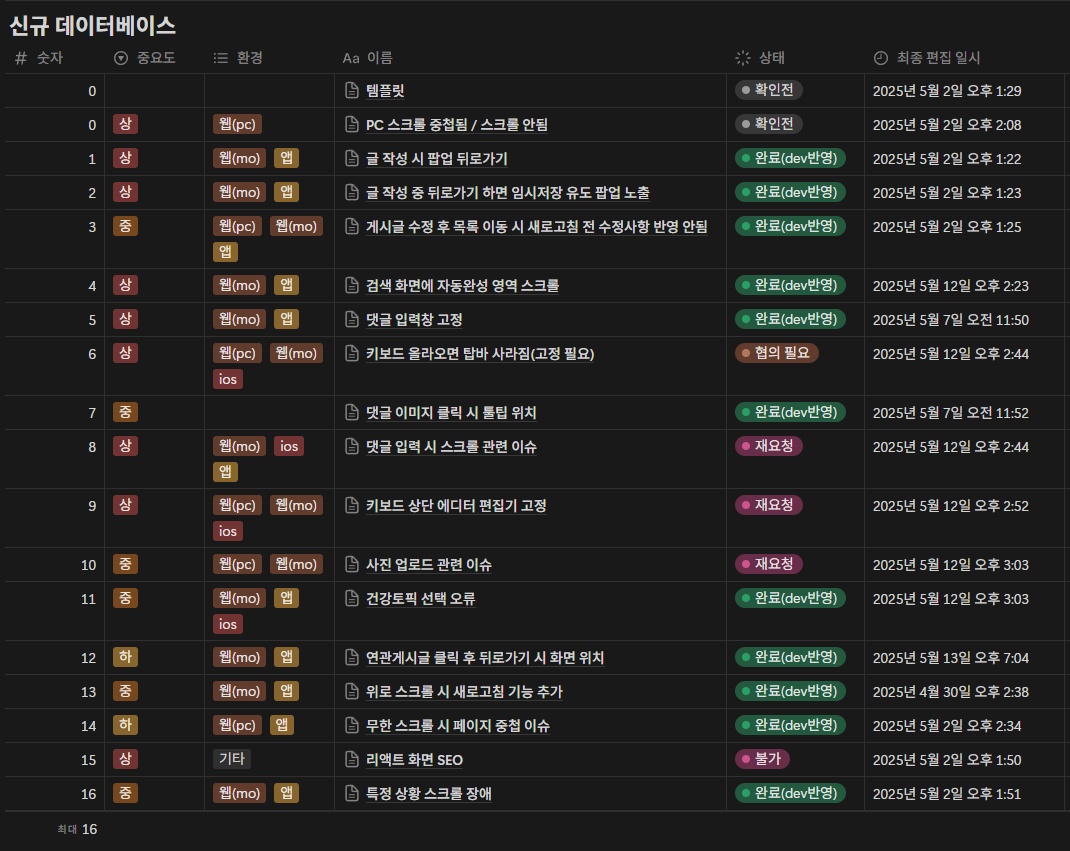Viewport: 1070px width, 851px height.
Task: Open the 최대 16 calculation menu in footer
Action: click(78, 829)
